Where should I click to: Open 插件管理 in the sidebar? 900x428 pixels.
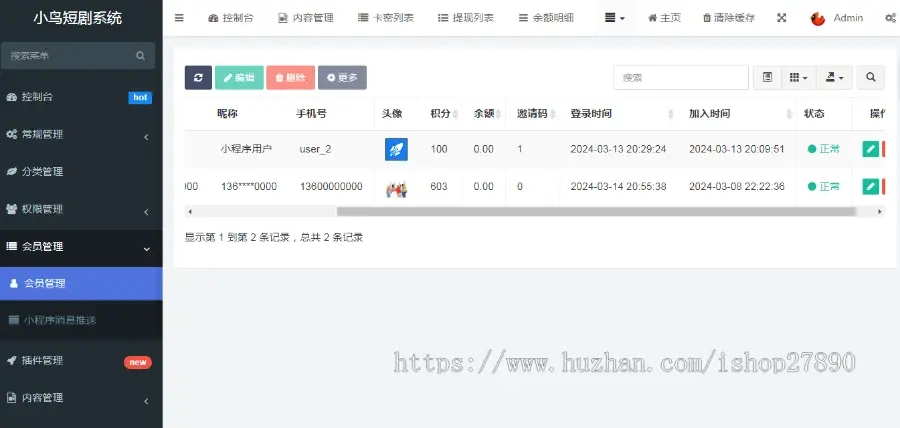(x=81, y=361)
